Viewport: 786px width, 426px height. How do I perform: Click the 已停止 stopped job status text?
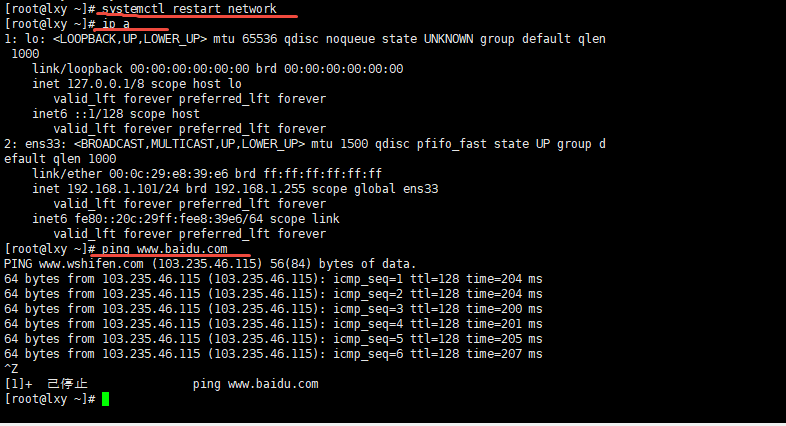67,384
